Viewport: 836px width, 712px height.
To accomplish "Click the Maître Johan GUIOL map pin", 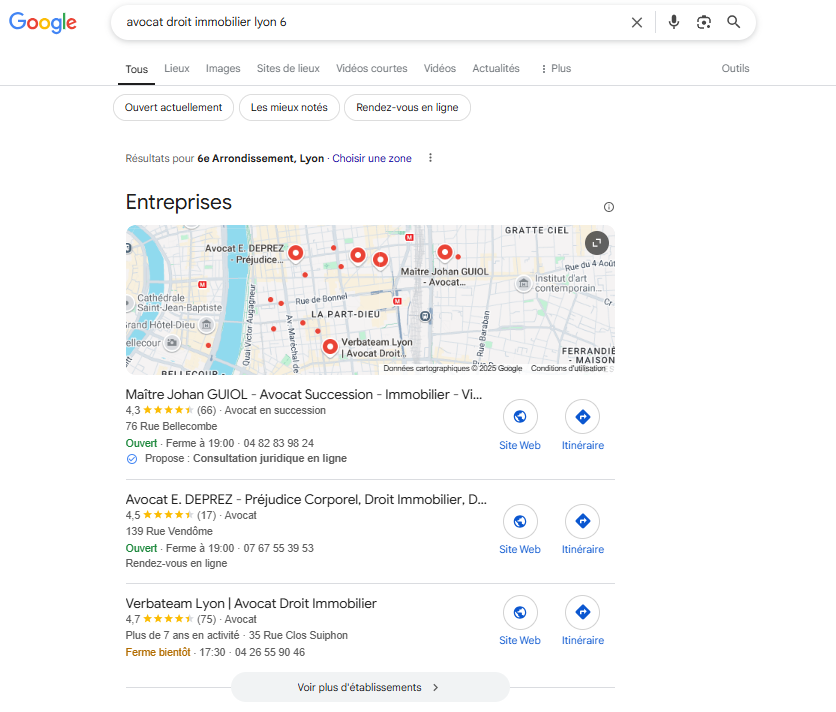I will pyautogui.click(x=445, y=252).
